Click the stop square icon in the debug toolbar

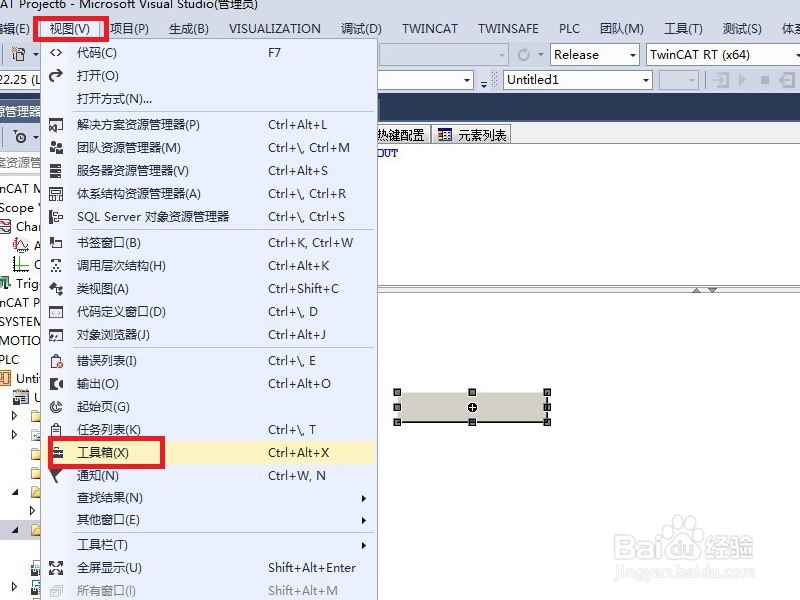tap(764, 80)
